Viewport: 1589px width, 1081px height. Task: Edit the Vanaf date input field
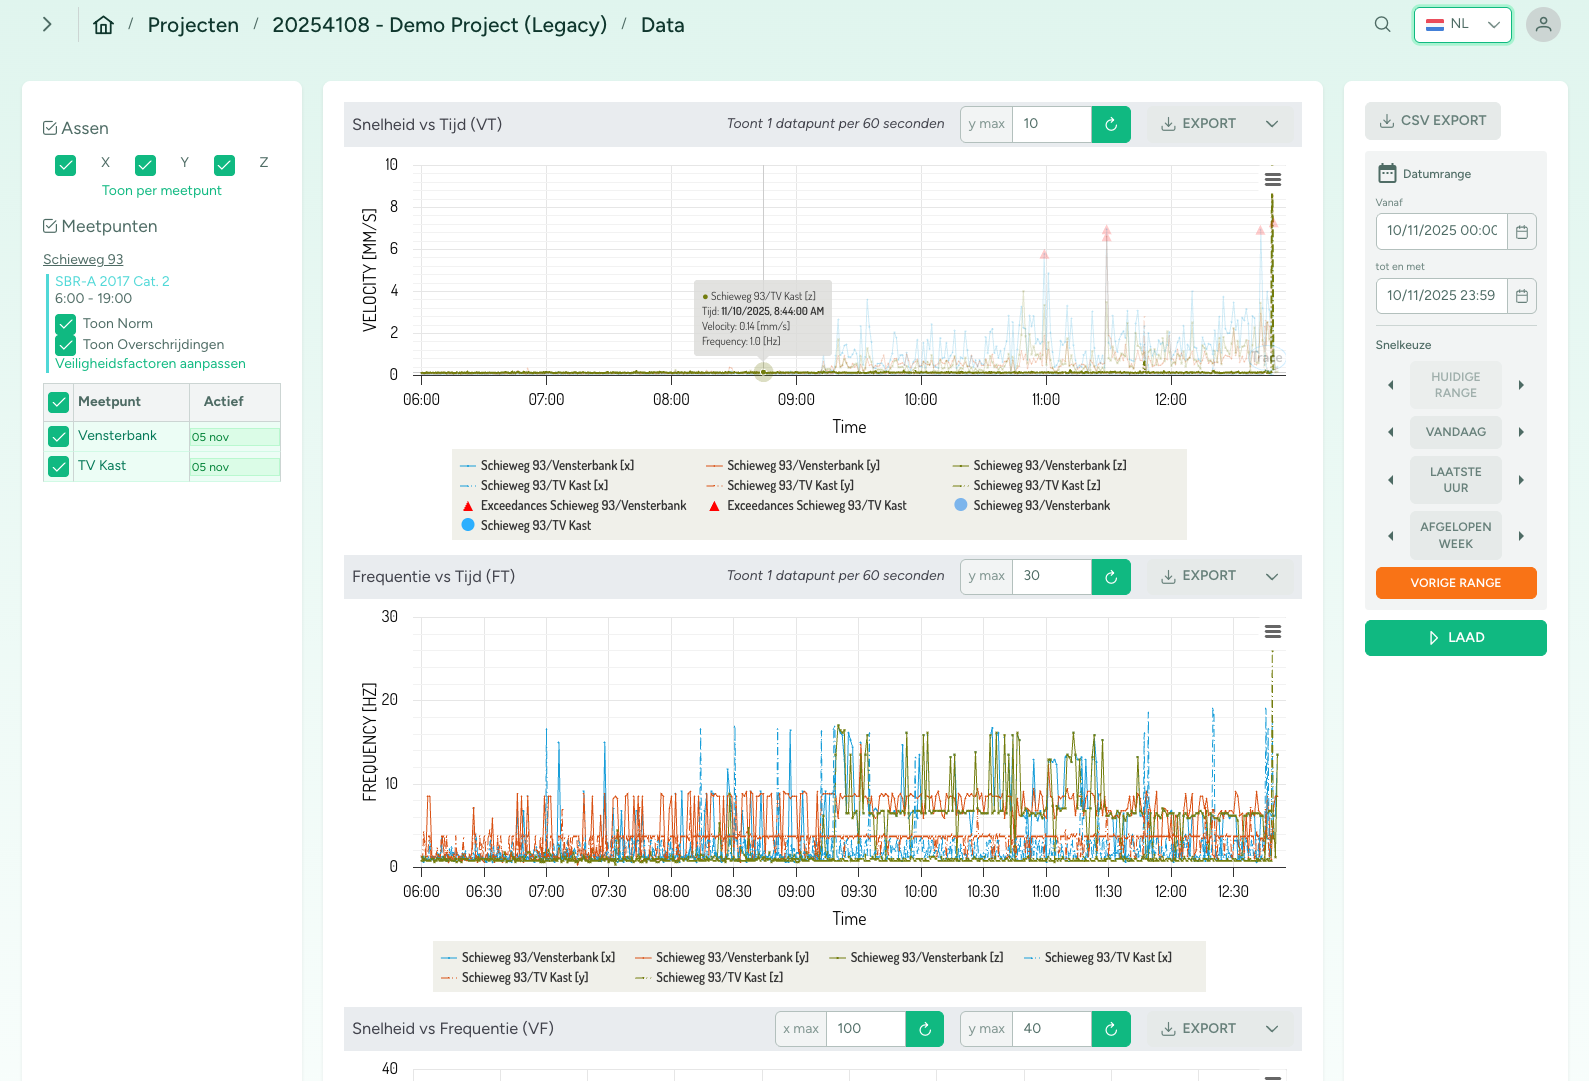(x=1441, y=231)
